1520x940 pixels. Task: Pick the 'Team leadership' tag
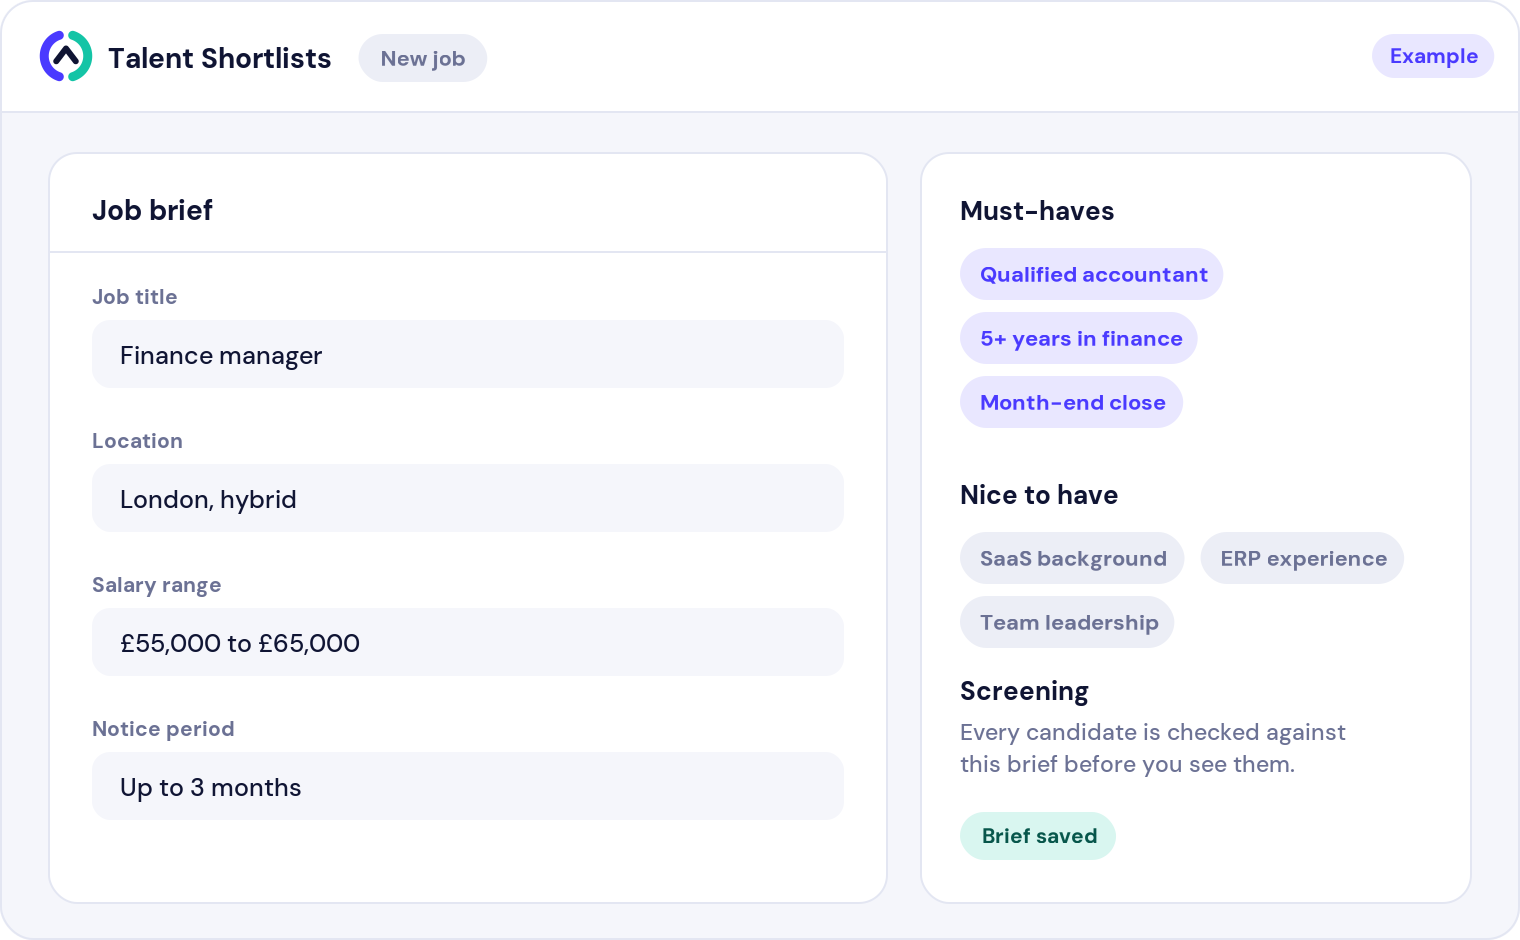1067,622
